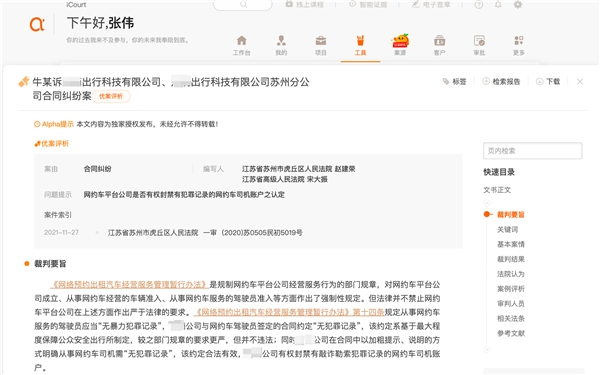
Task: Jump to 相关法条 in quick directory
Action: pos(510,318)
